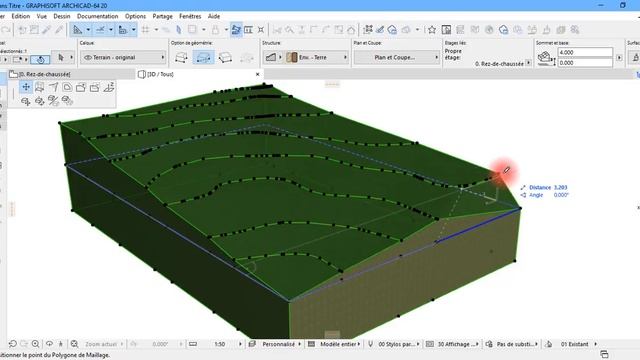Open the Fenêtres menu
Screen dimensions: 640x360
[x=190, y=16]
